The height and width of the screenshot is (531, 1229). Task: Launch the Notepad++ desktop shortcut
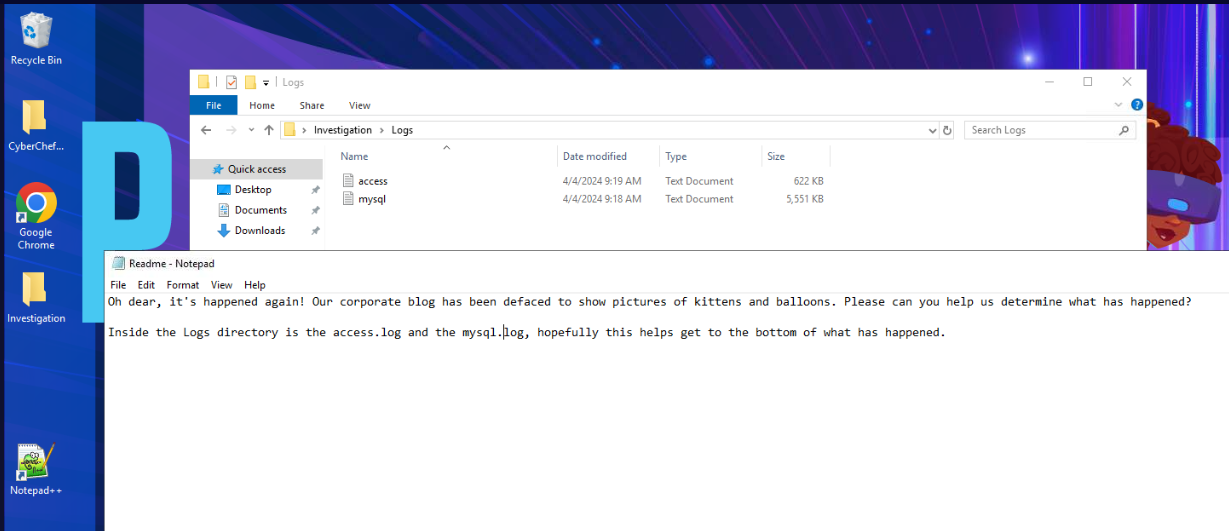tap(36, 470)
